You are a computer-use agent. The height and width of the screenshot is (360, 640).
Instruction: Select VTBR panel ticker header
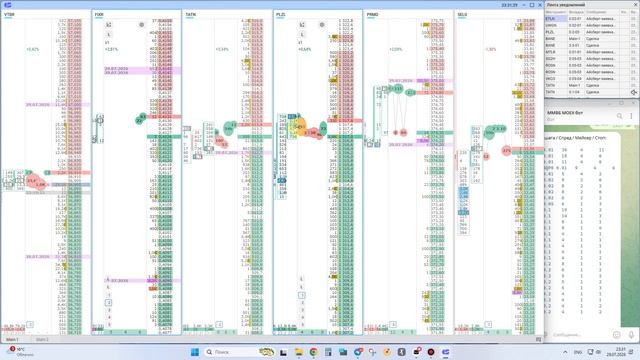coord(9,14)
